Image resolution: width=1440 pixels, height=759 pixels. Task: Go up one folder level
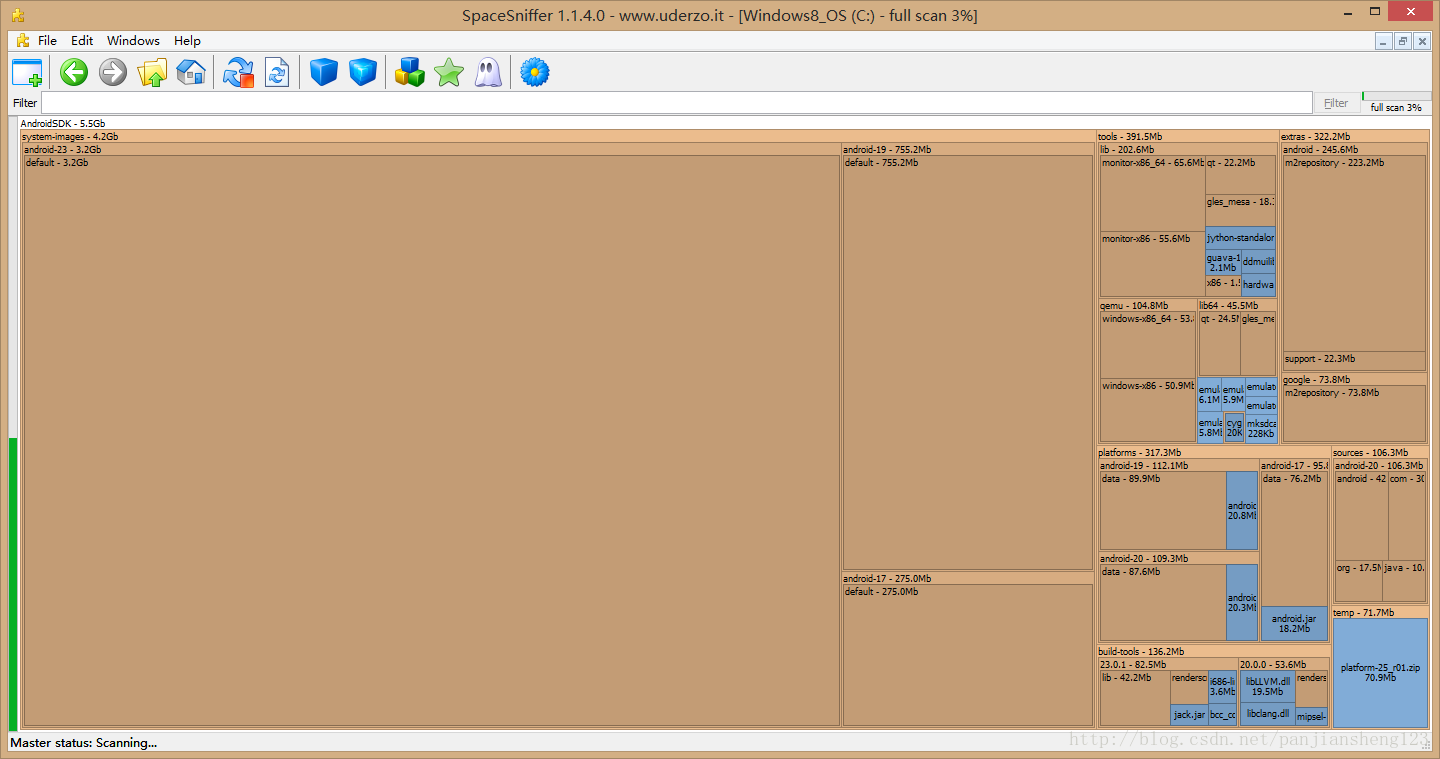[x=152, y=72]
